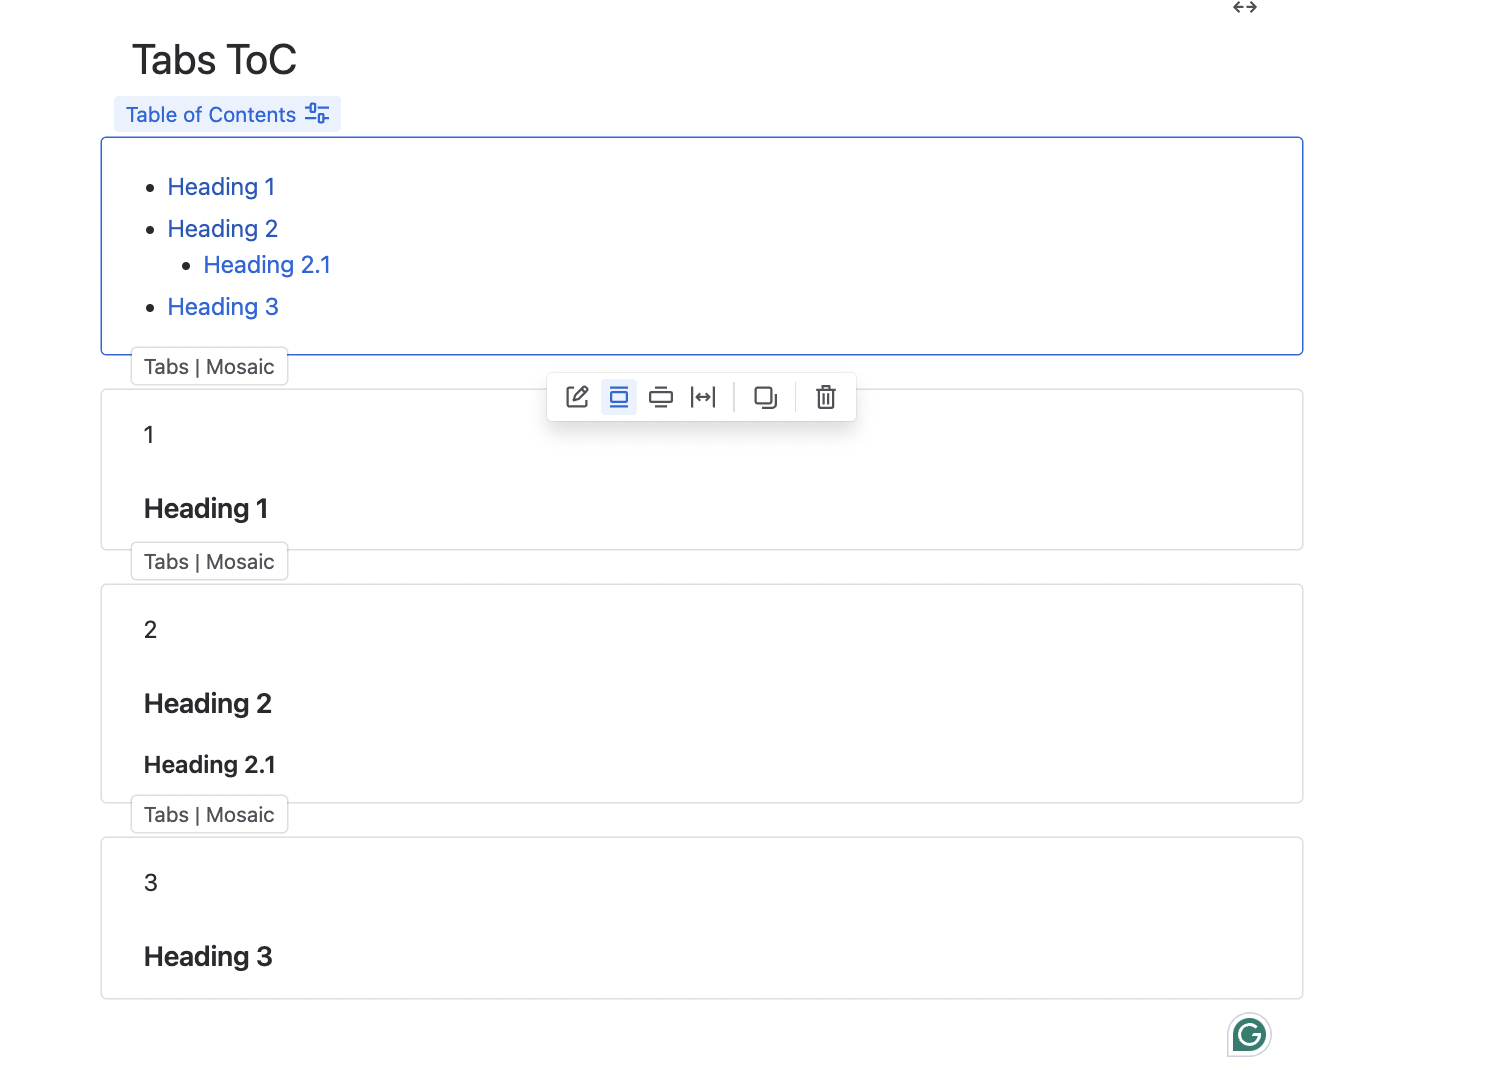Screen dimensions: 1502x1074
Task: Navigate to Heading 3 using the ToC
Action: click(x=222, y=307)
